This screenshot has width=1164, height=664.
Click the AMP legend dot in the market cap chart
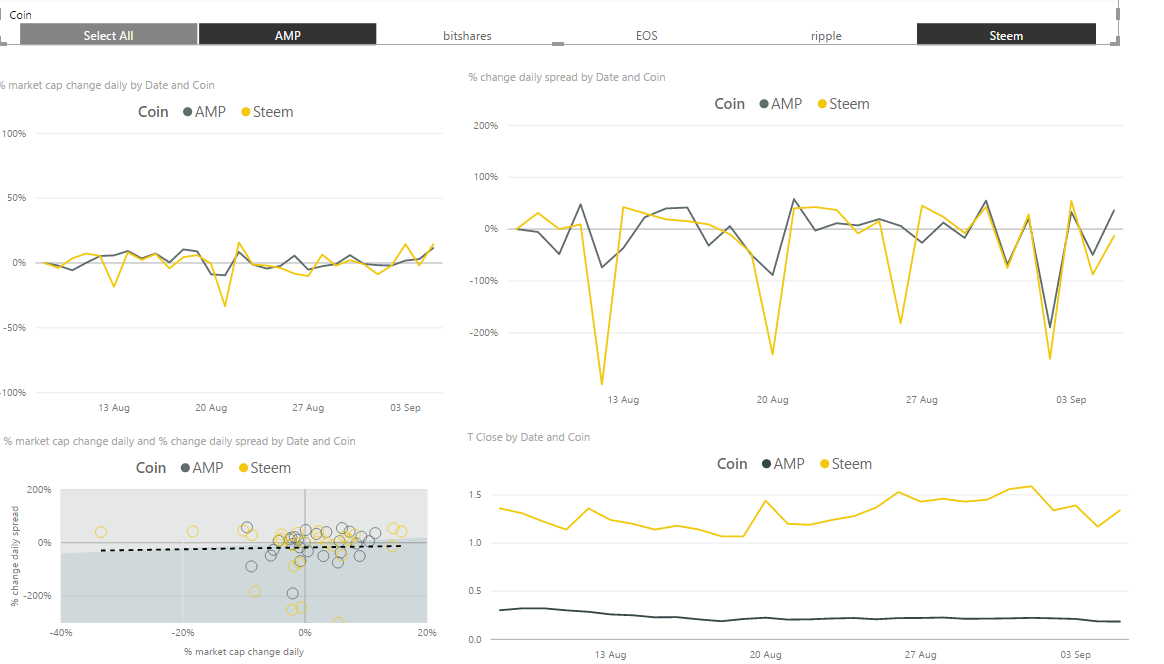click(187, 112)
